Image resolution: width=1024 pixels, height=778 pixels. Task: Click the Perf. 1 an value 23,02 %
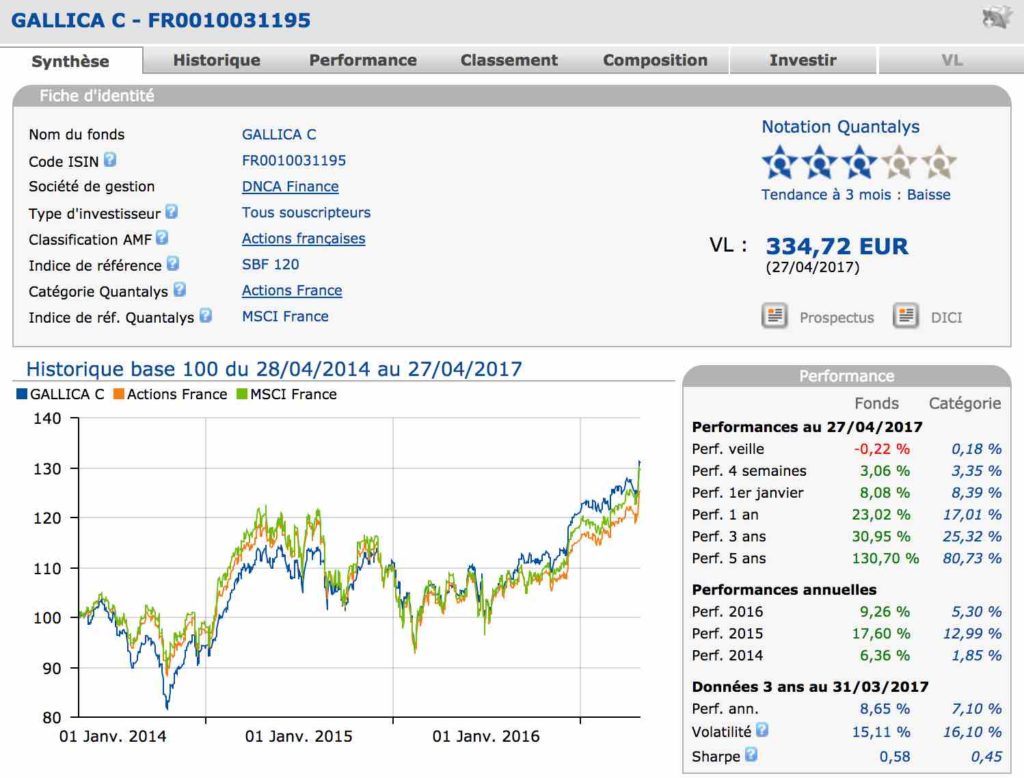pyautogui.click(x=881, y=514)
